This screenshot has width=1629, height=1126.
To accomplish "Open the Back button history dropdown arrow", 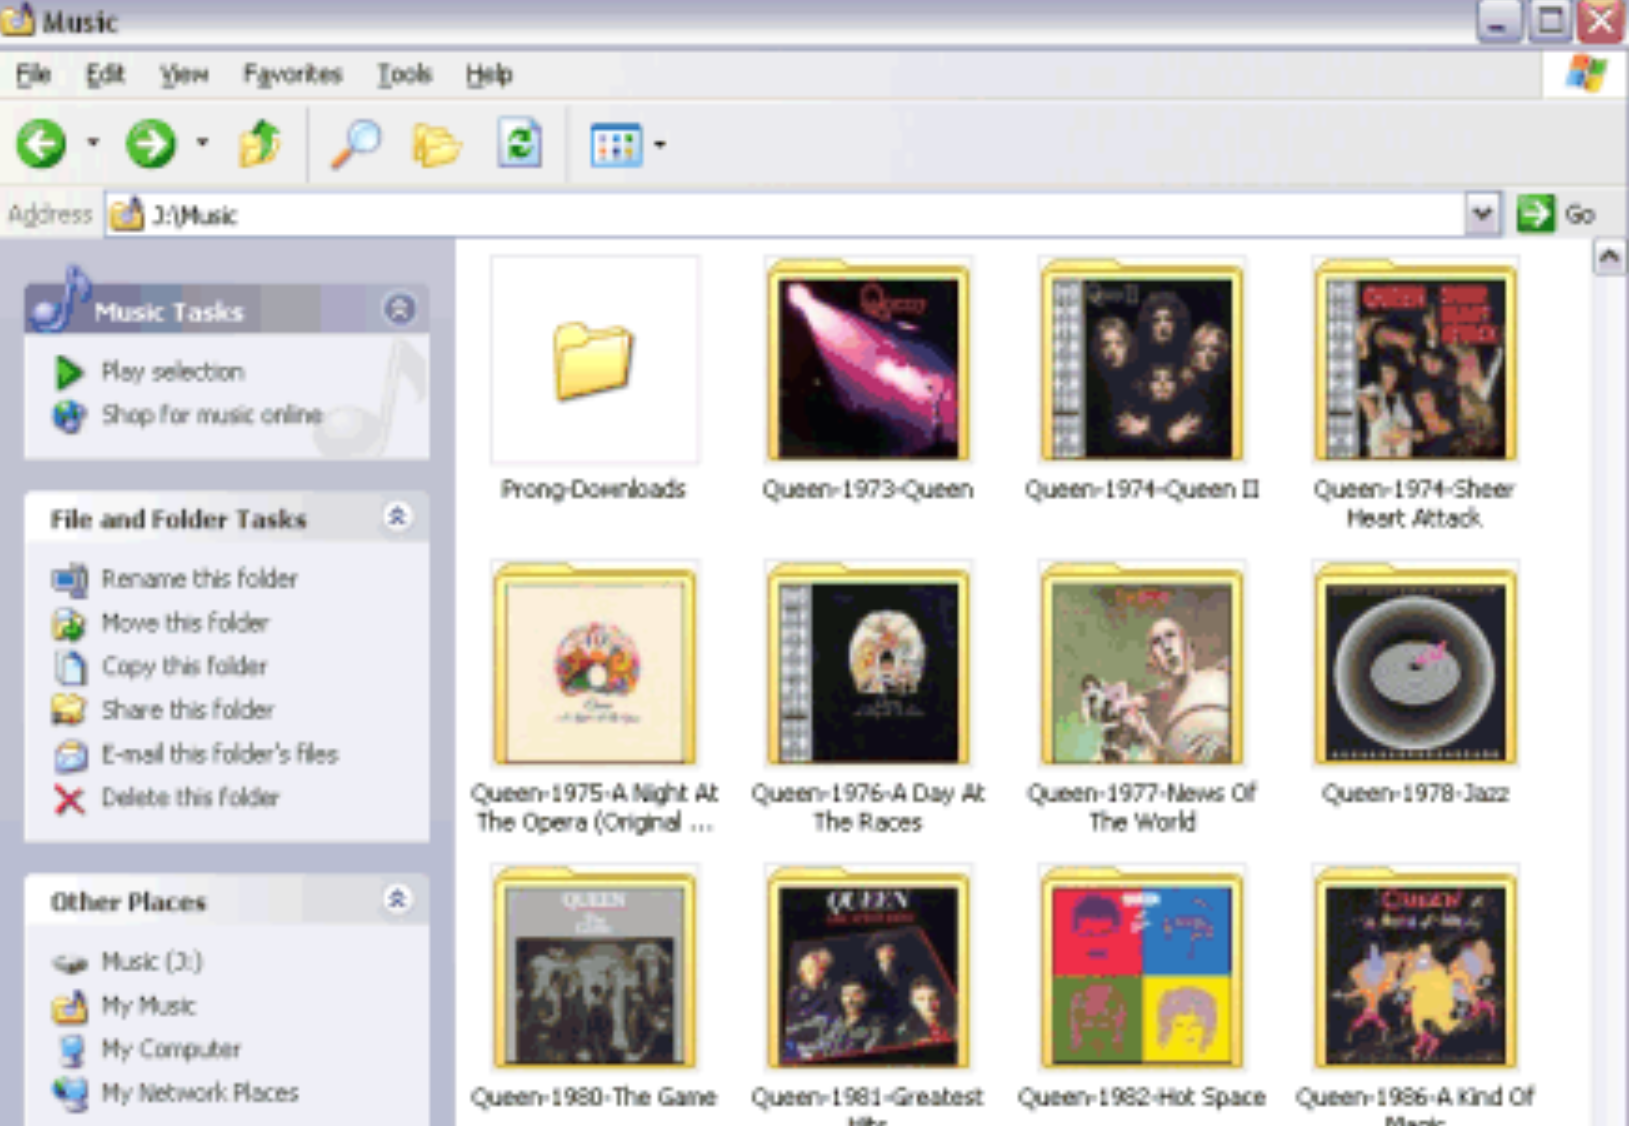I will pyautogui.click(x=93, y=143).
